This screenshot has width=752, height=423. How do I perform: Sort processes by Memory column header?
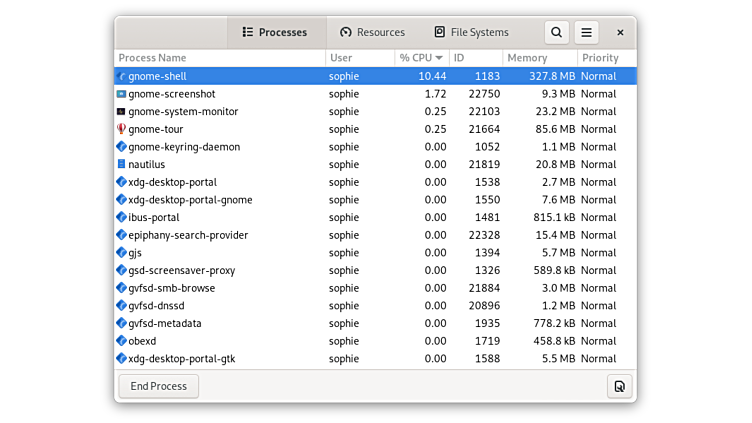coord(538,58)
